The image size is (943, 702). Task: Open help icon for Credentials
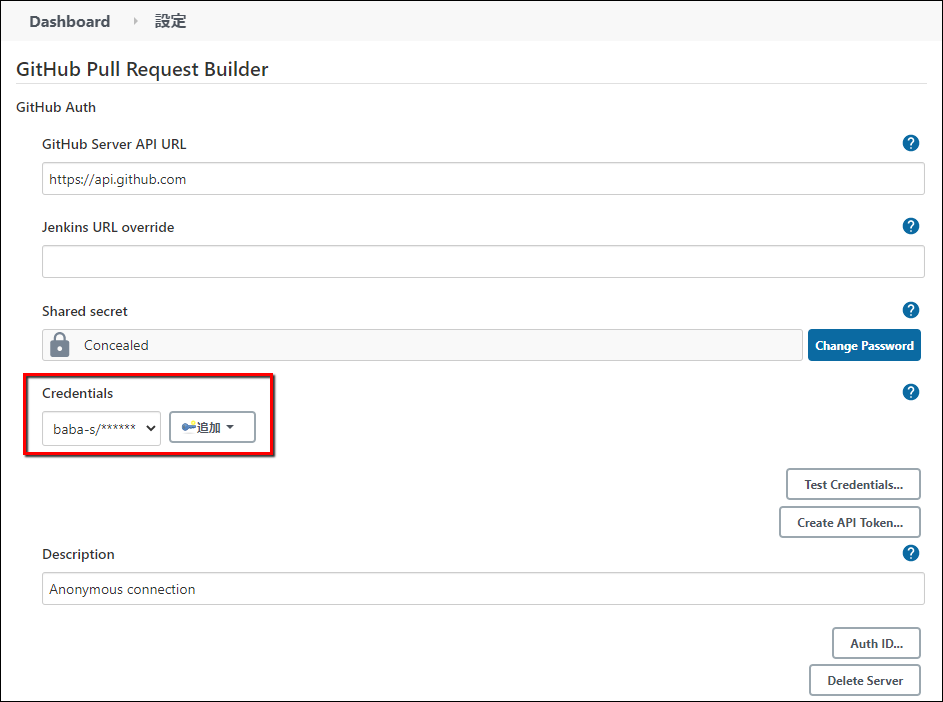[911, 392]
